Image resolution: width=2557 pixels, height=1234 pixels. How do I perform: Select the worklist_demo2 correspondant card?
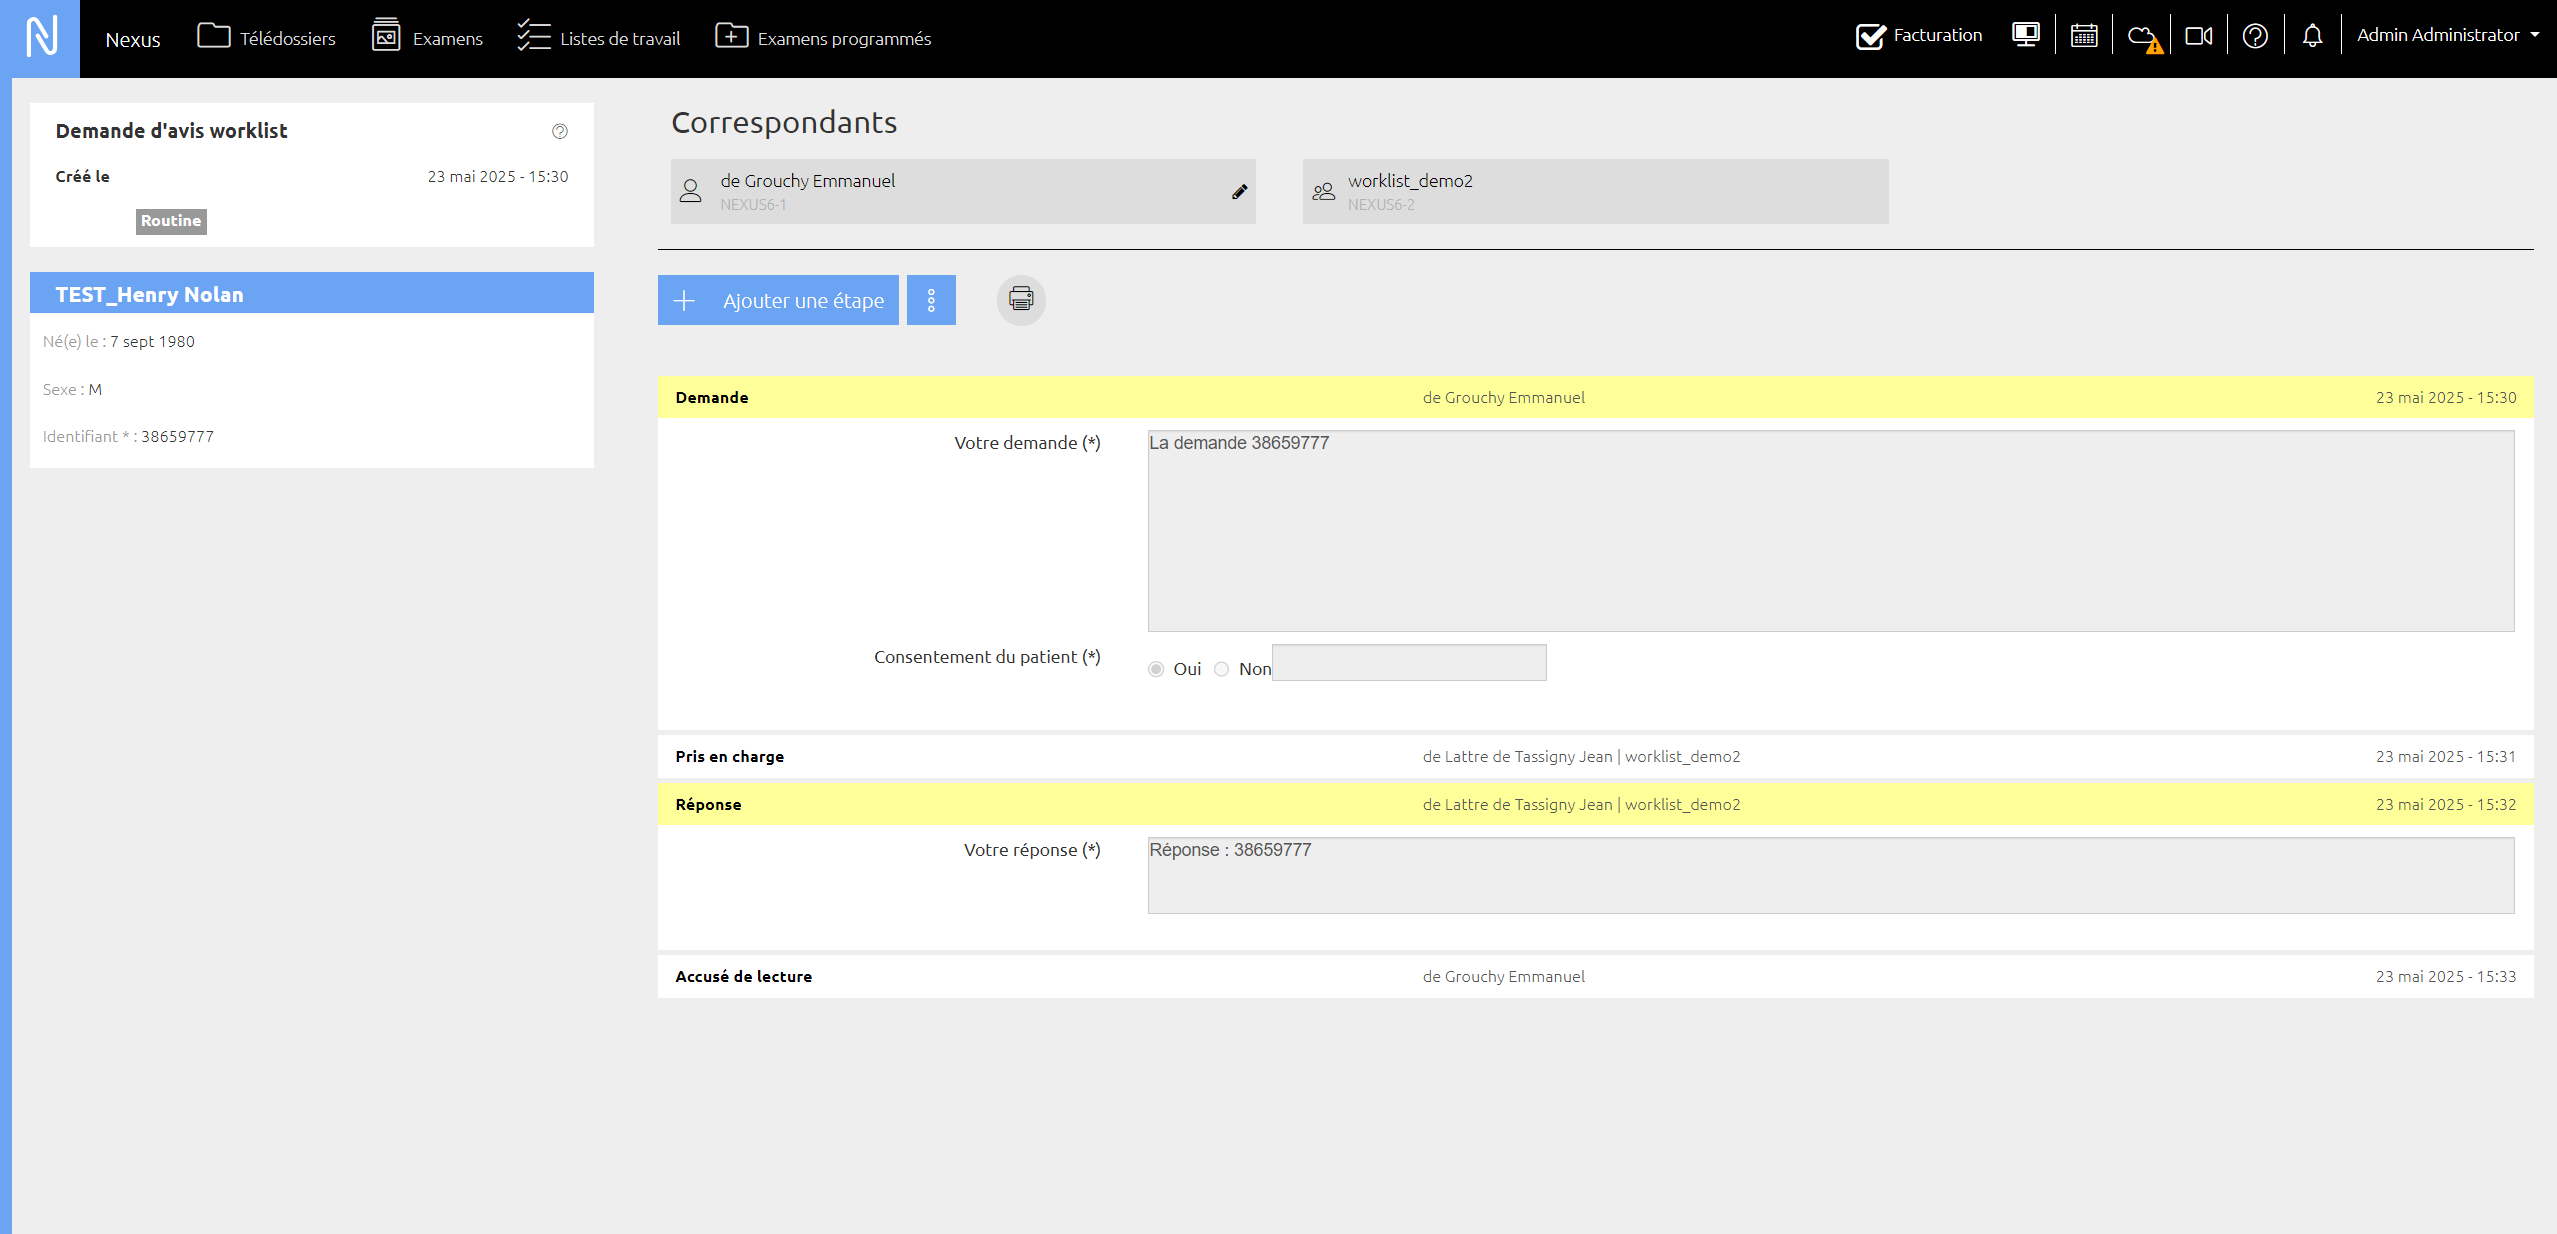(1595, 191)
